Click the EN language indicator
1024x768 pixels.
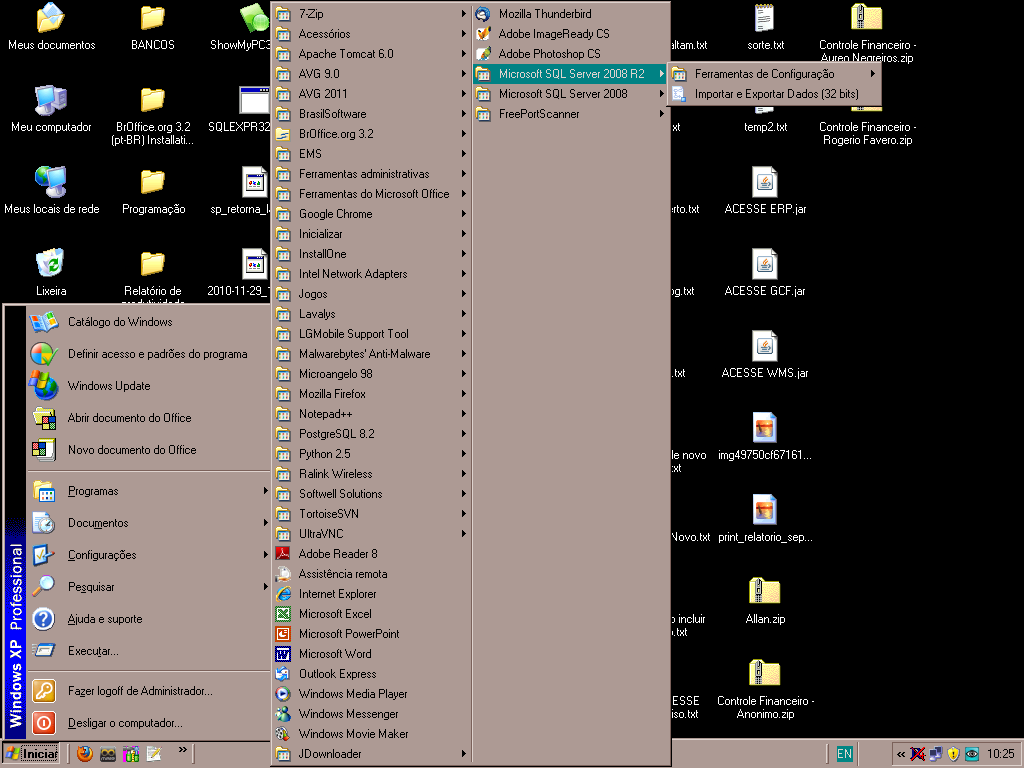click(x=844, y=754)
